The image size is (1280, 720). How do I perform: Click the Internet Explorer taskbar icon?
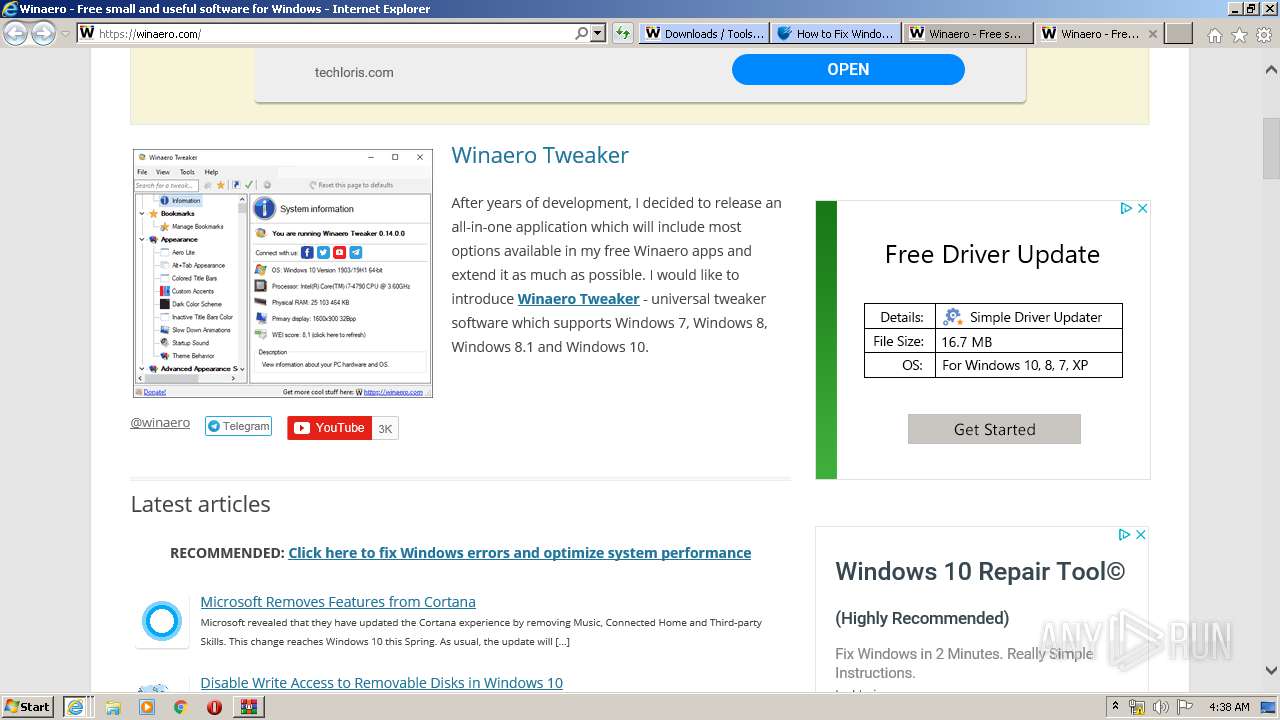pyautogui.click(x=75, y=707)
